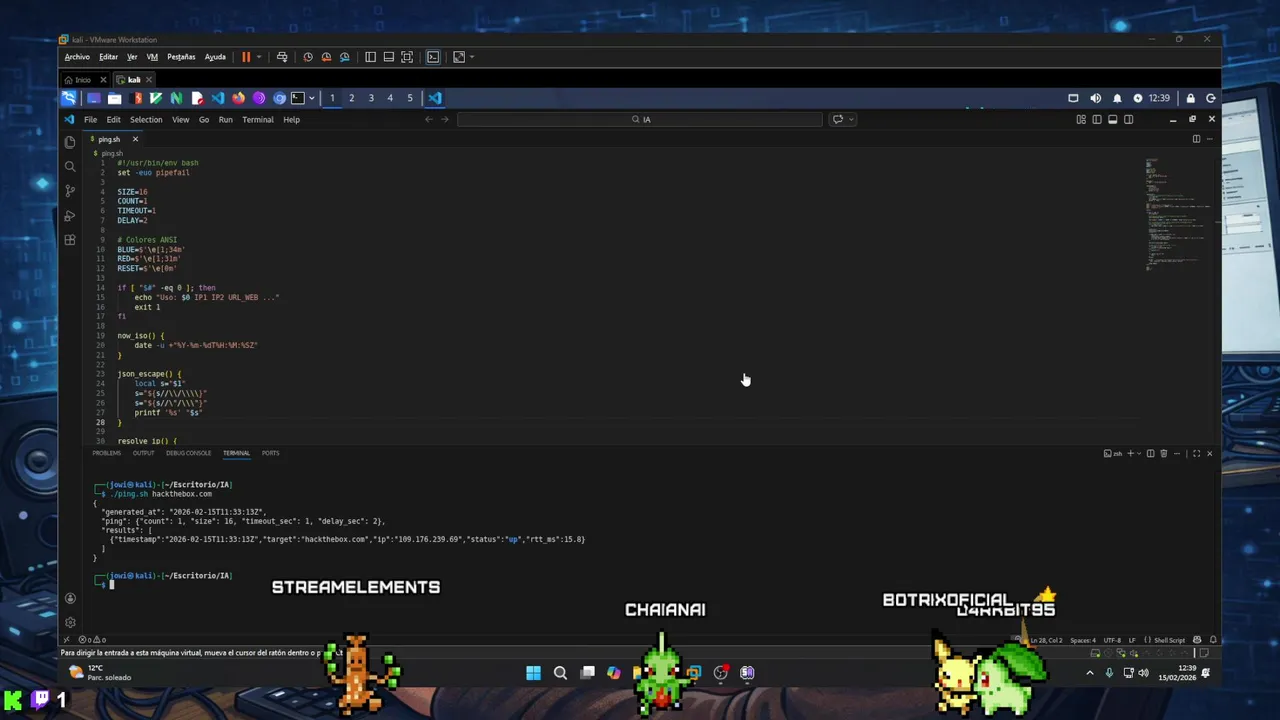Launch the terminal emulator from Kali panel
The width and height of the screenshot is (1280, 720).
coord(298,98)
